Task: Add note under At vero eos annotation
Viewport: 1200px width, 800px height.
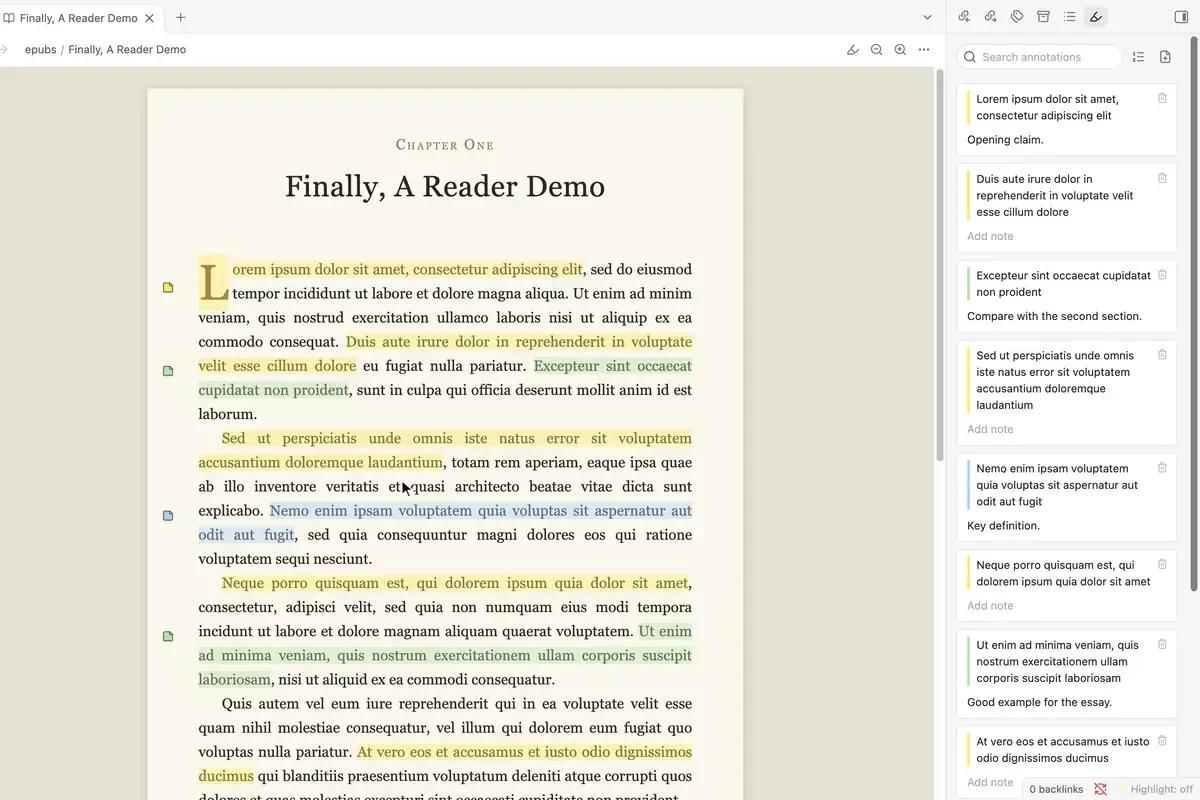Action: point(990,782)
